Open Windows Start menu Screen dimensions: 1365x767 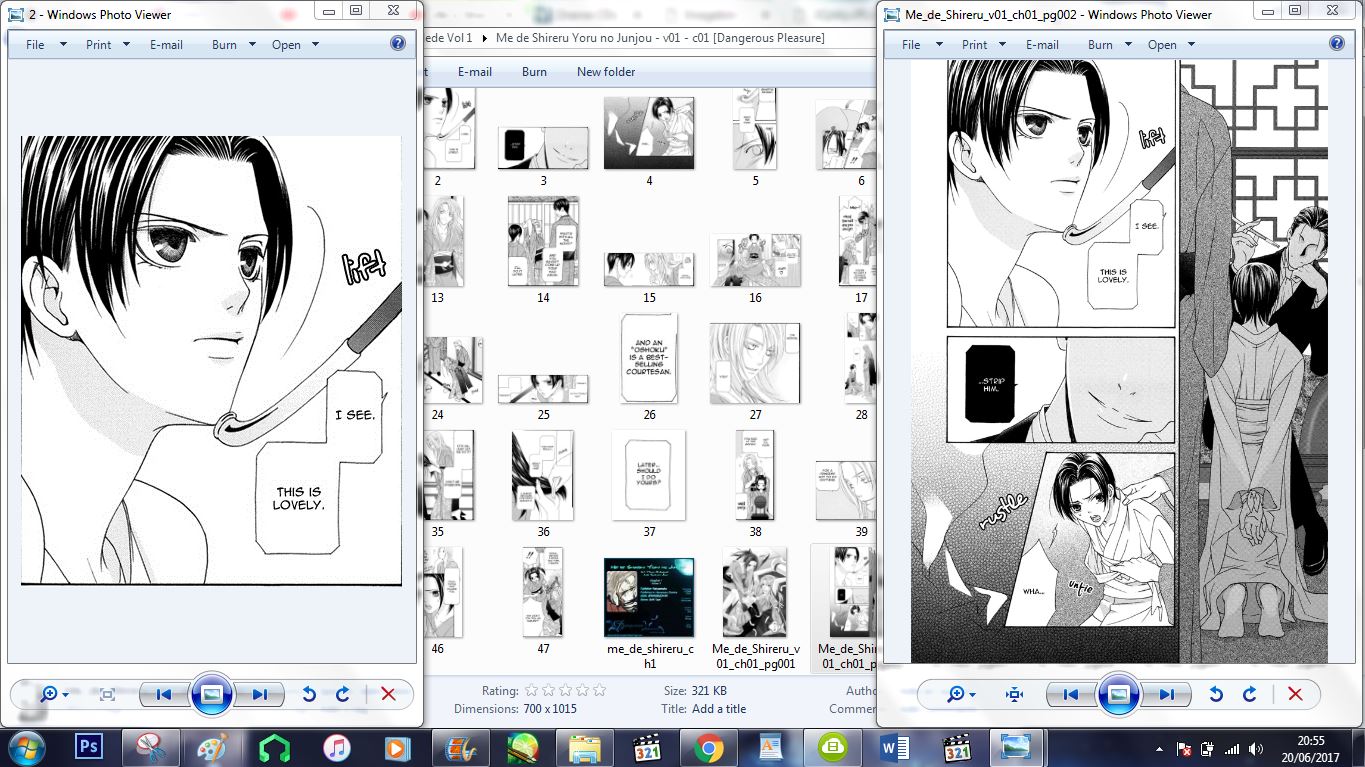click(26, 747)
